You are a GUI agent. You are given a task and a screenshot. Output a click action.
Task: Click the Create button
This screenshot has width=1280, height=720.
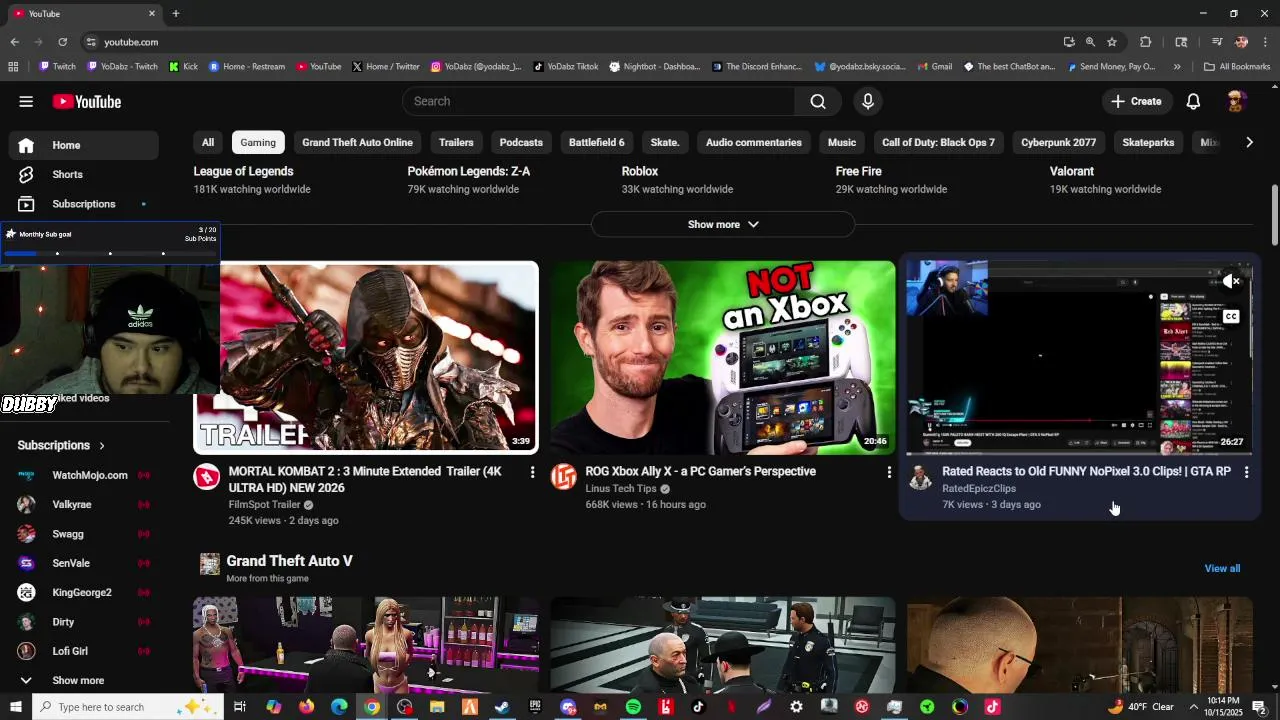[1136, 101]
